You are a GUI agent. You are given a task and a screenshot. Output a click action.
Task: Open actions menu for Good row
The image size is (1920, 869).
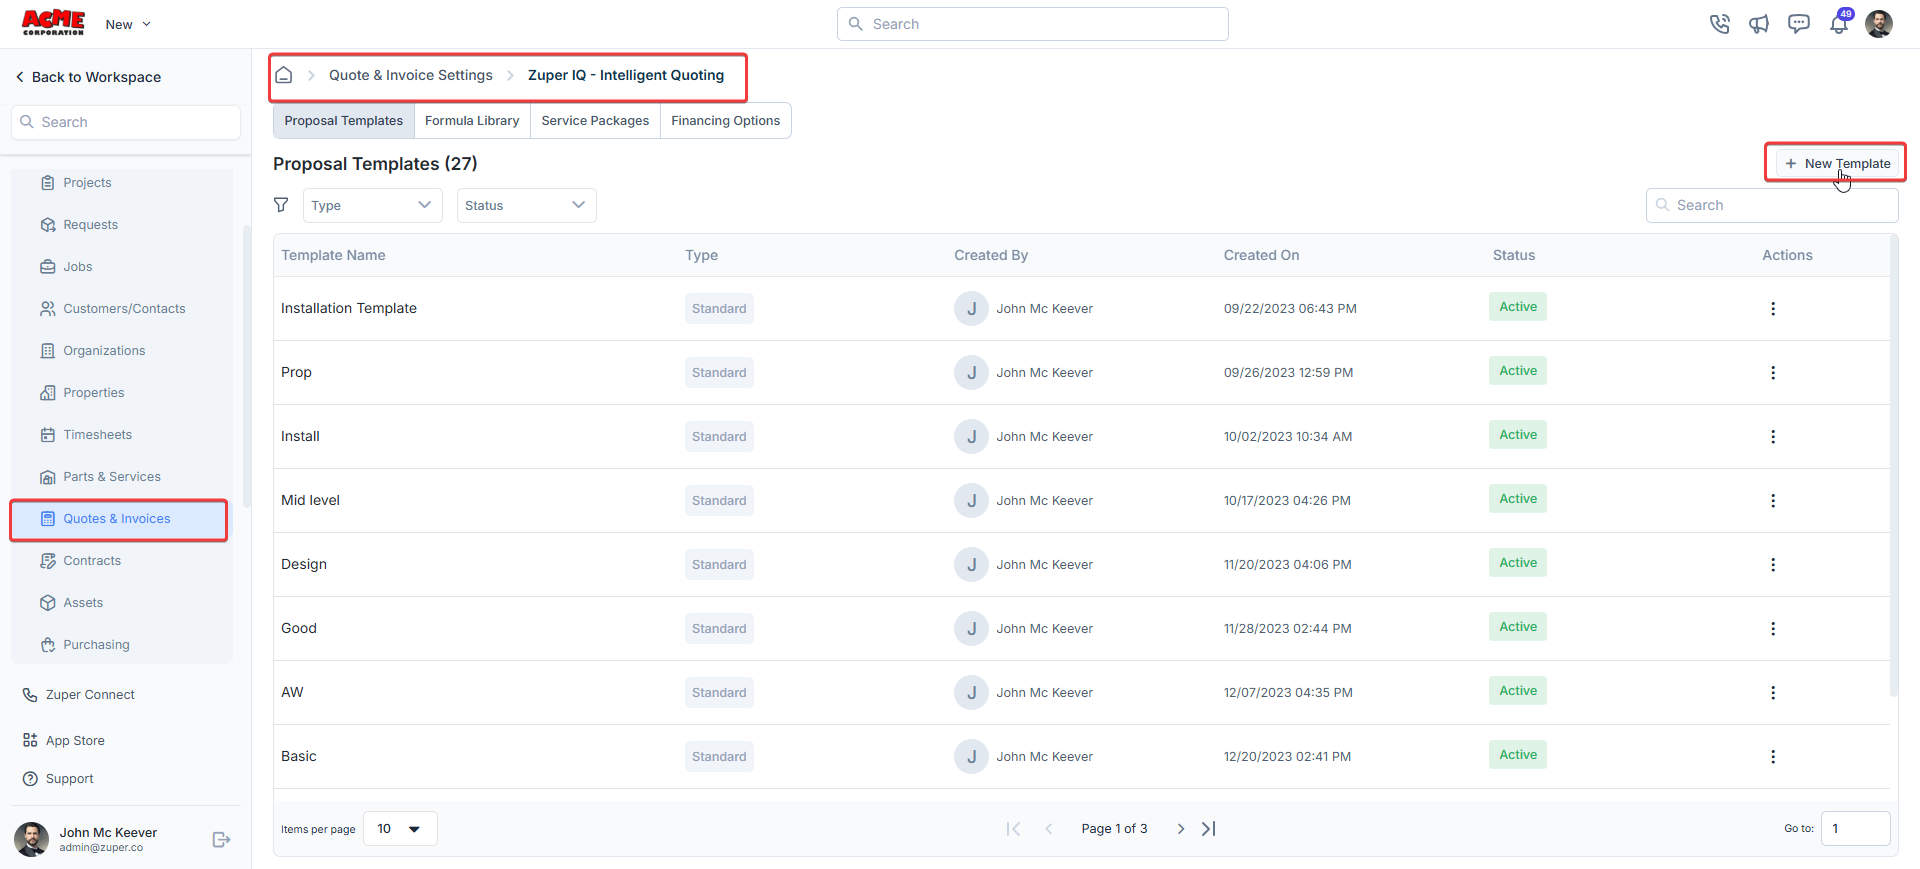click(x=1773, y=629)
